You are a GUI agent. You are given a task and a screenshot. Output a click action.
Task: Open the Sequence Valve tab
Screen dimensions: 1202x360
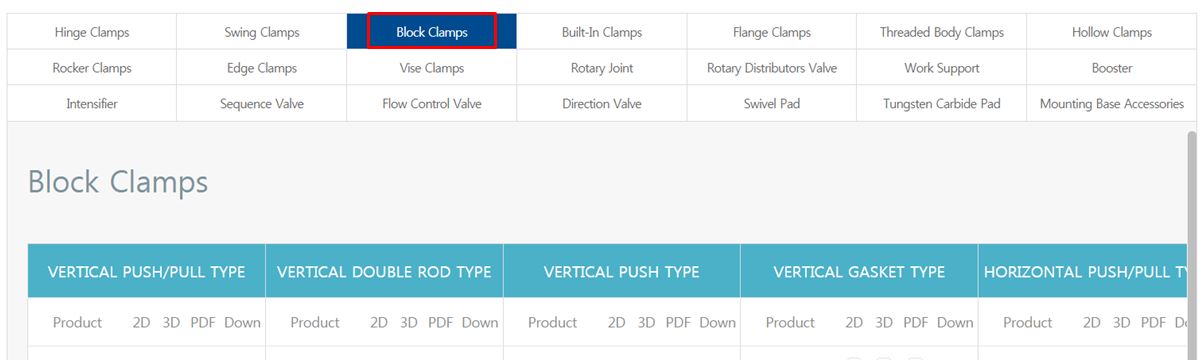262,104
